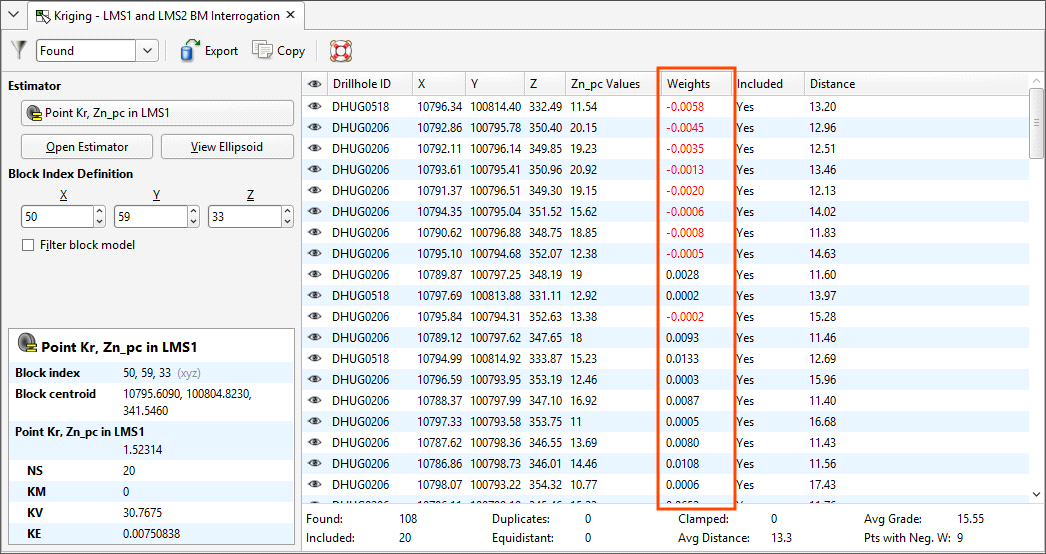The height and width of the screenshot is (554, 1046).
Task: Increase the Z block index with the up arrow
Action: 287,212
